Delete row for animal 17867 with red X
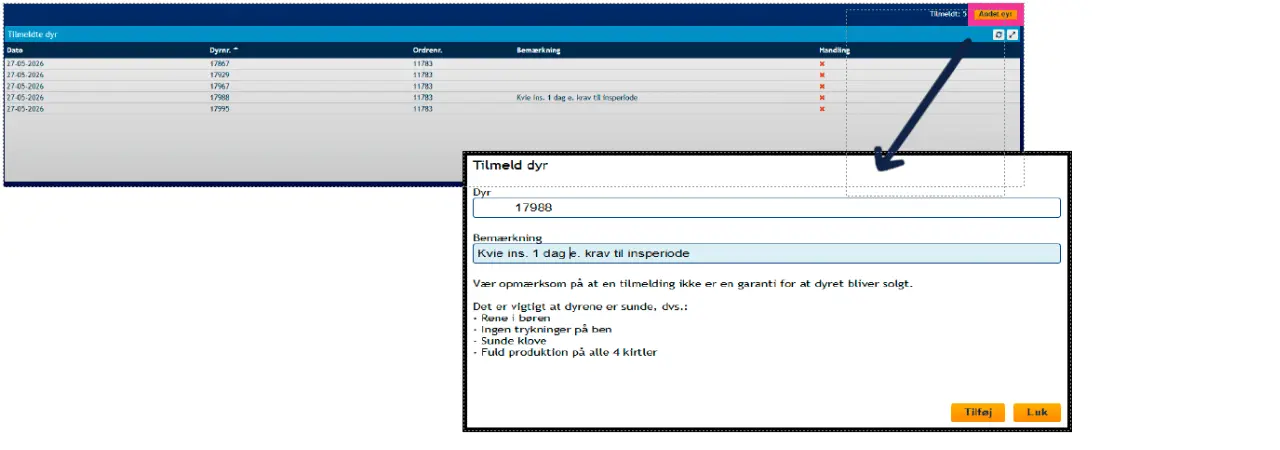The width and height of the screenshot is (1280, 450). click(822, 64)
